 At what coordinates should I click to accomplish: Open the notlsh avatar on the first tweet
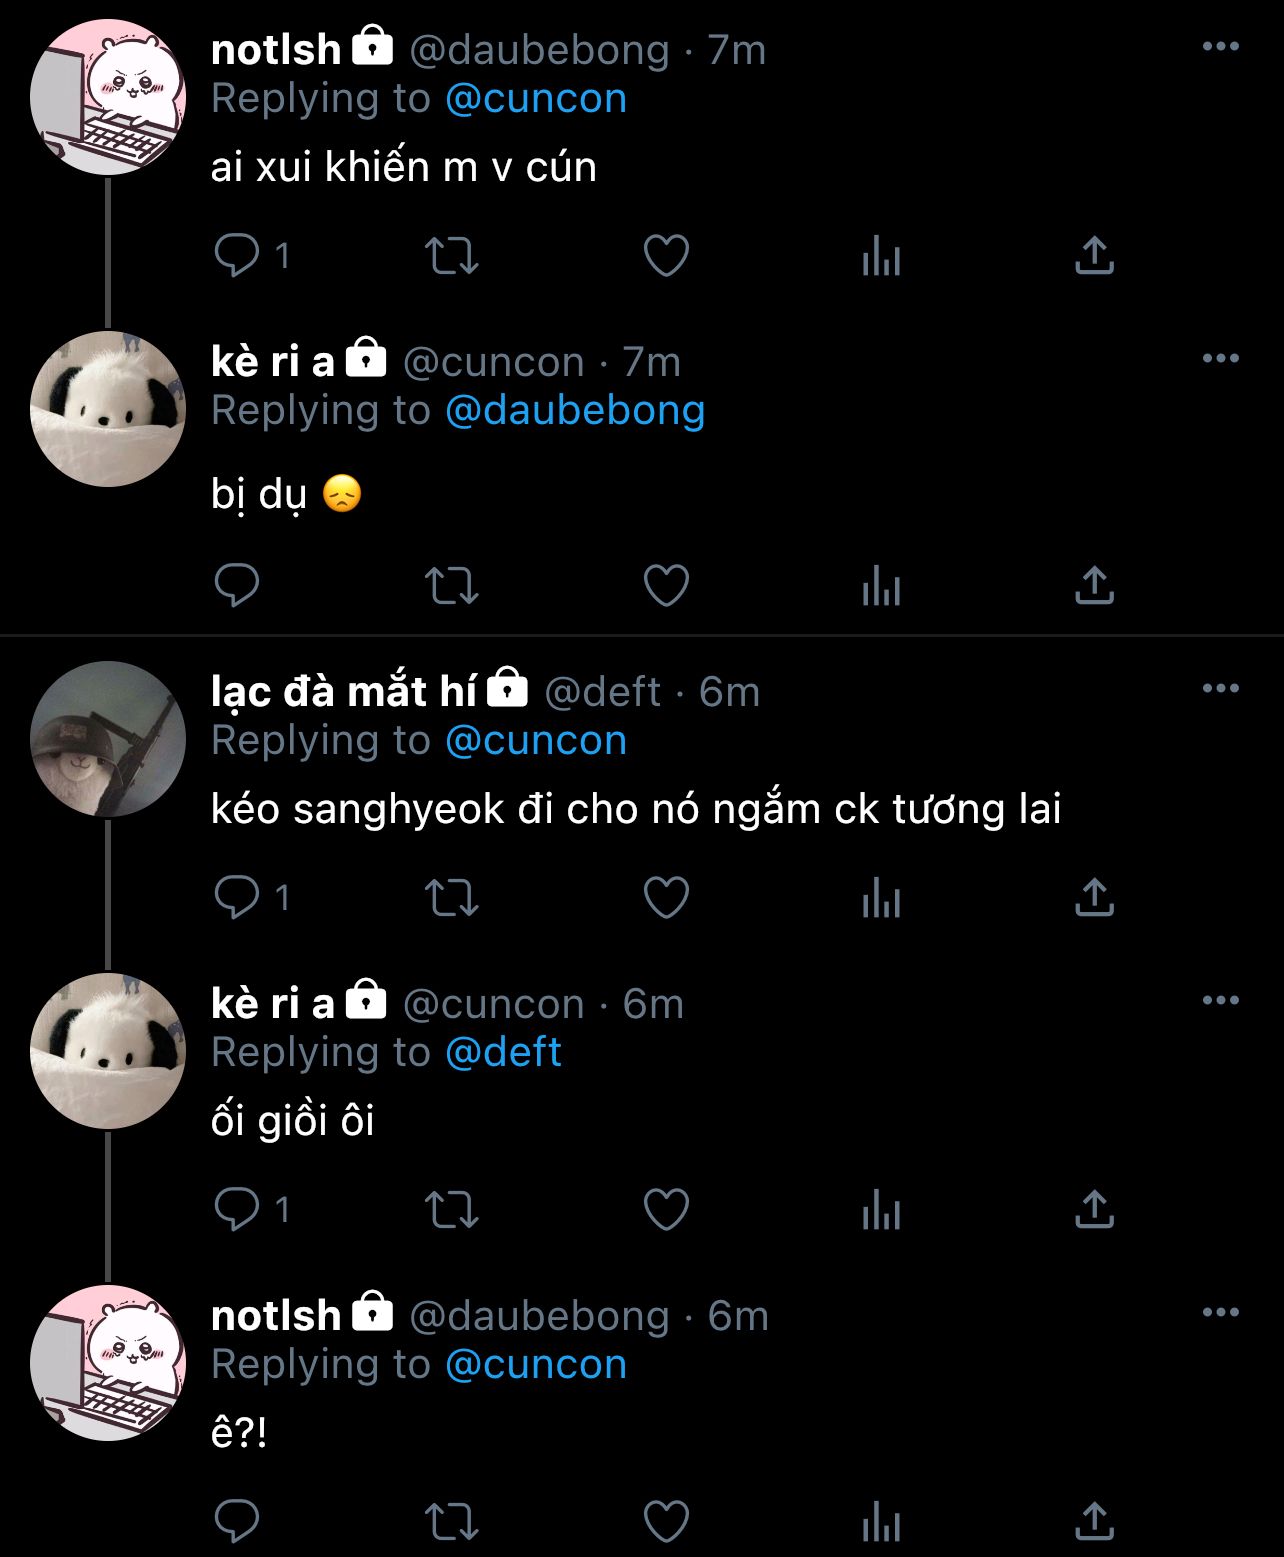(108, 98)
